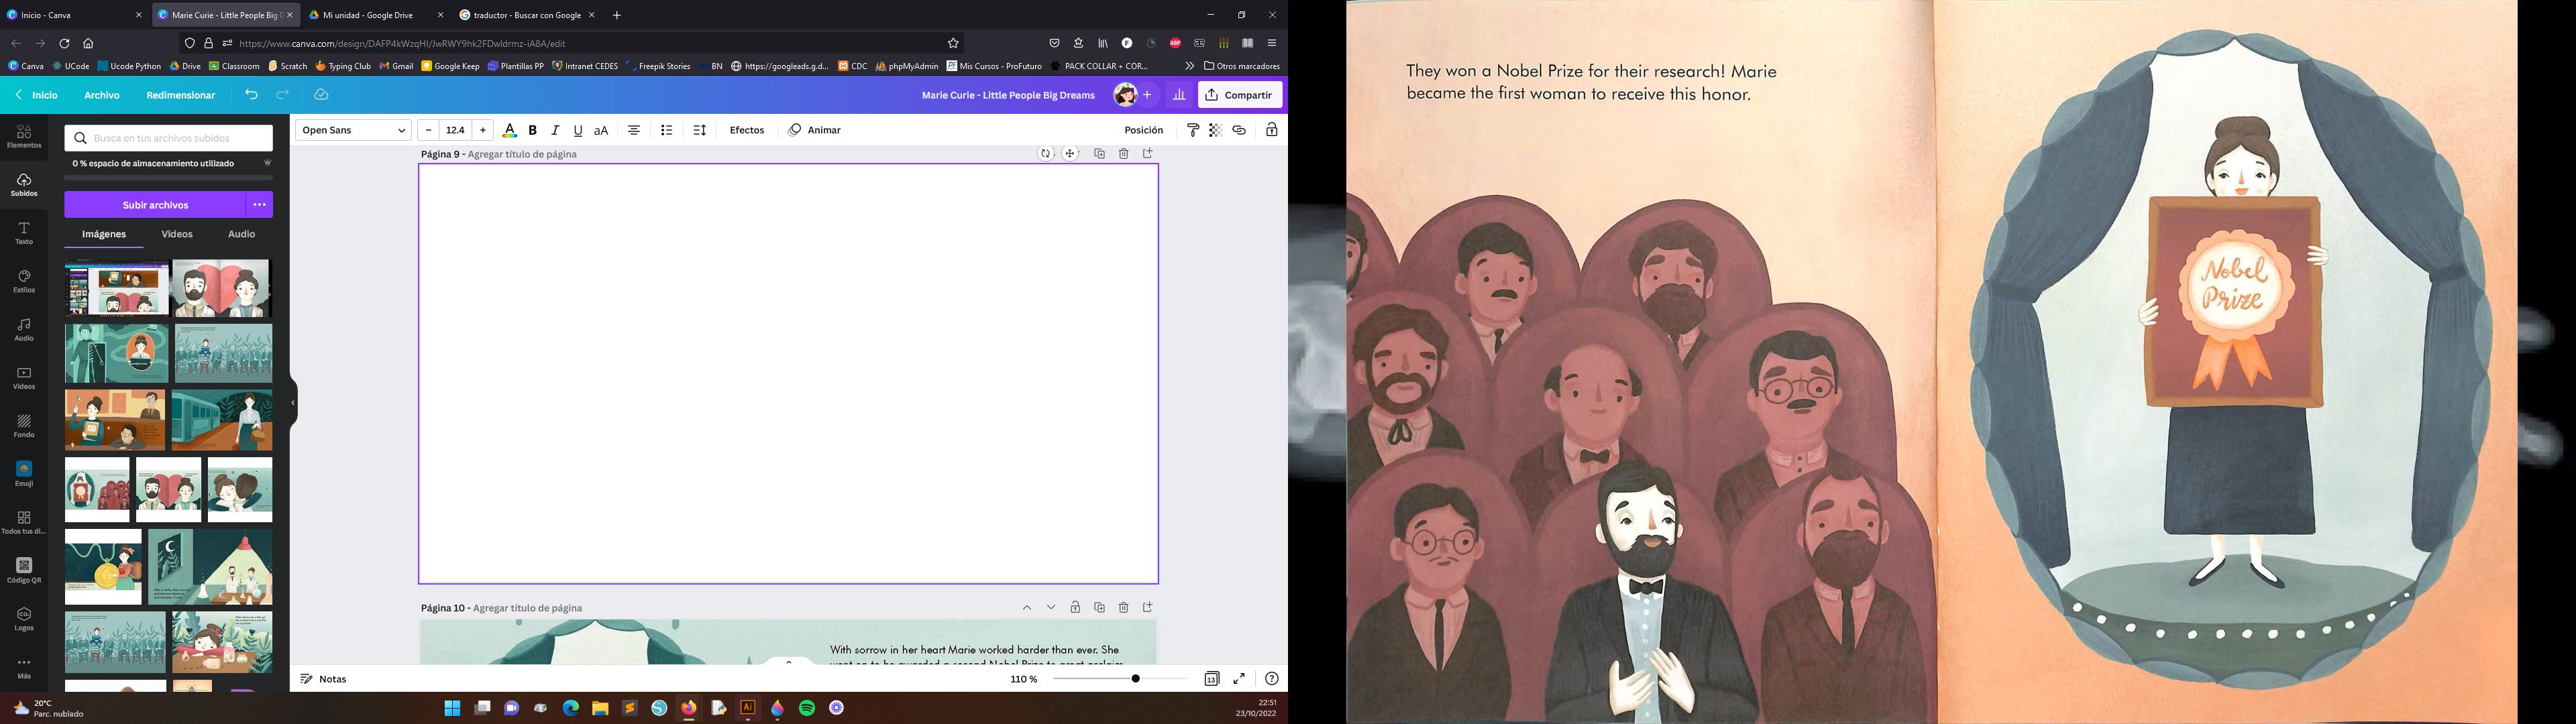Add collaborators with the plus icon
The width and height of the screenshot is (2576, 724).
(x=1147, y=95)
